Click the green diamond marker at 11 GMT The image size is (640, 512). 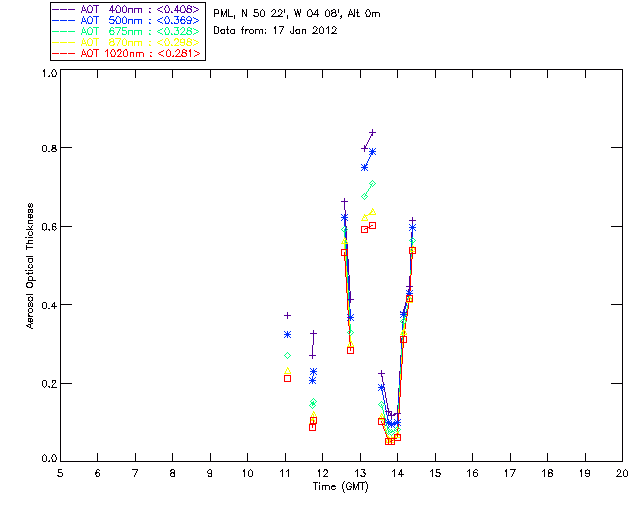point(287,356)
